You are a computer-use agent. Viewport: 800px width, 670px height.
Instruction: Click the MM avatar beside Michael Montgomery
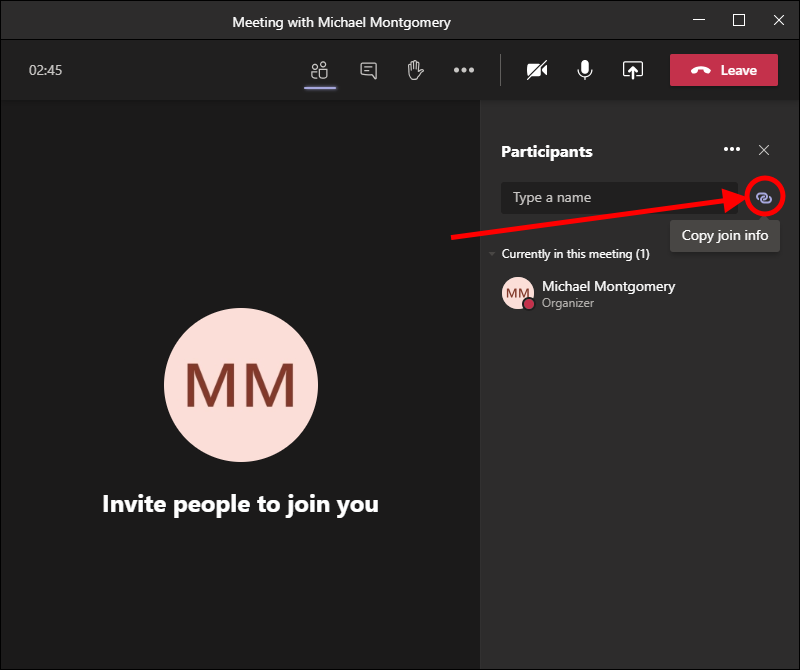(x=518, y=293)
